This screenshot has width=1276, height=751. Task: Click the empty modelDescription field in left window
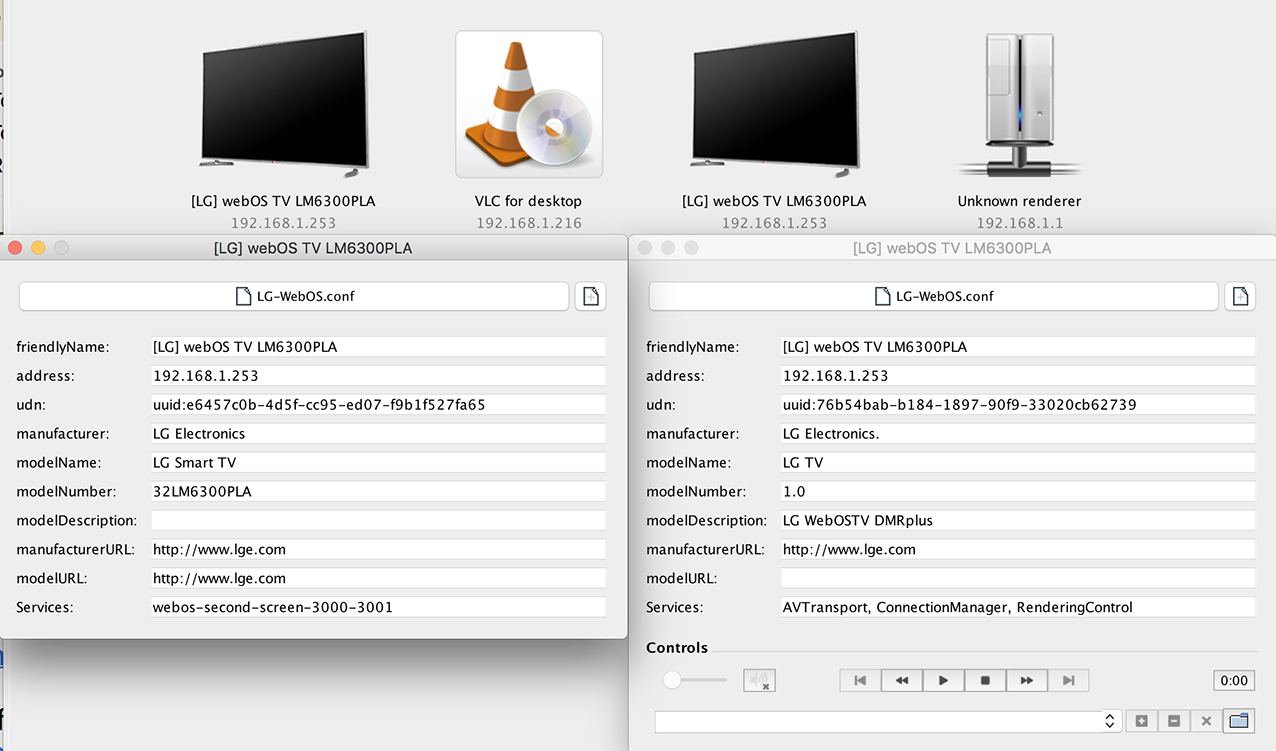point(378,521)
